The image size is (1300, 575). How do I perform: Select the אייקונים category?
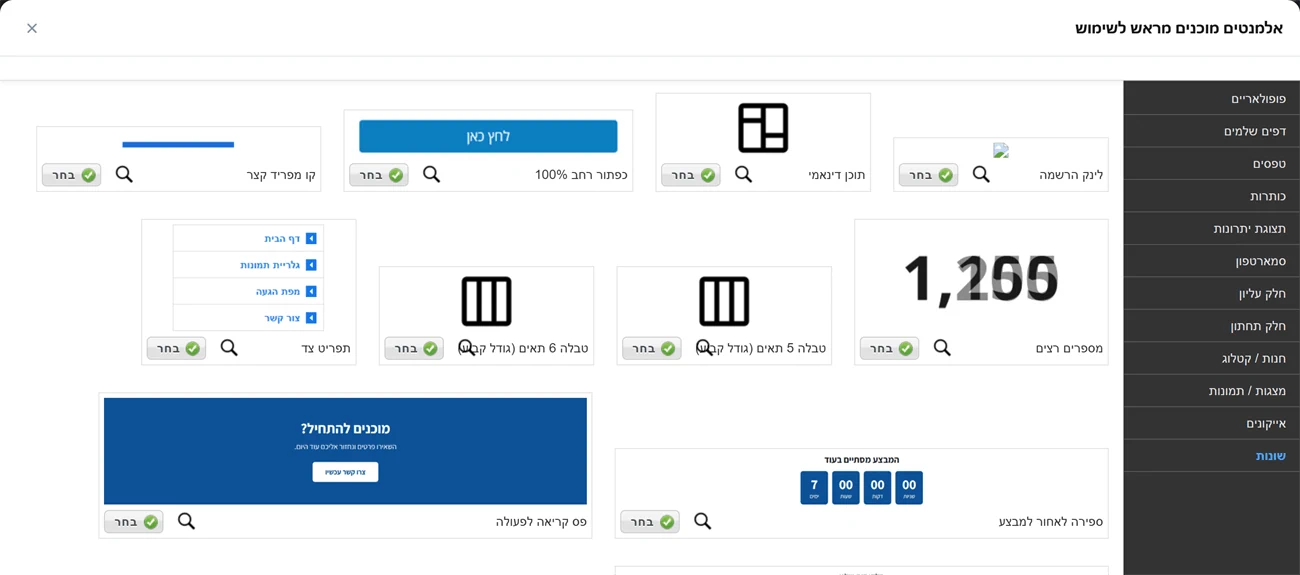click(1211, 423)
